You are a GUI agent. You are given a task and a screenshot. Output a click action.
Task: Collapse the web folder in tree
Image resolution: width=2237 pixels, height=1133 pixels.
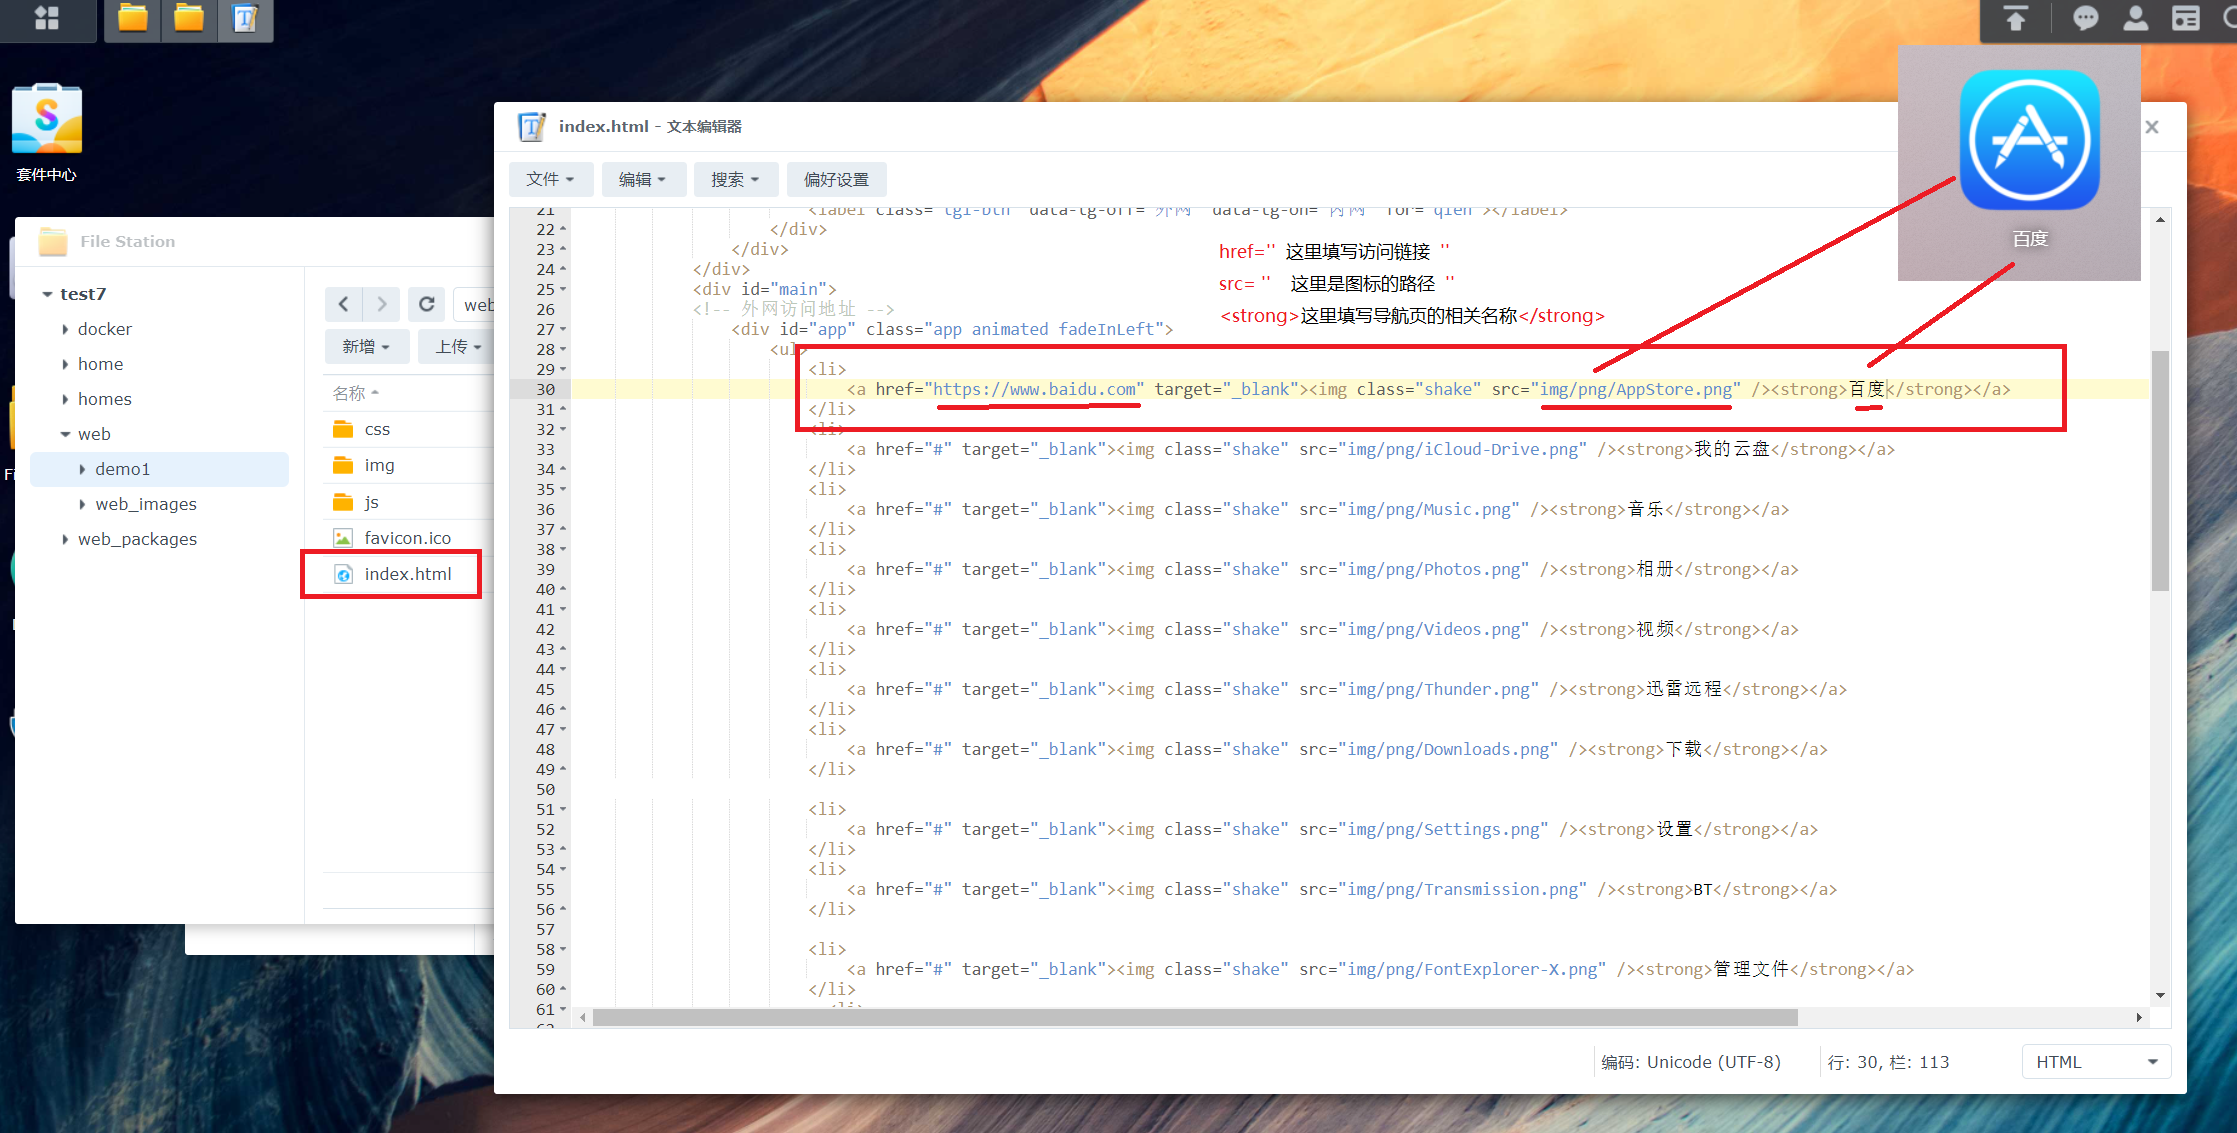[65, 434]
